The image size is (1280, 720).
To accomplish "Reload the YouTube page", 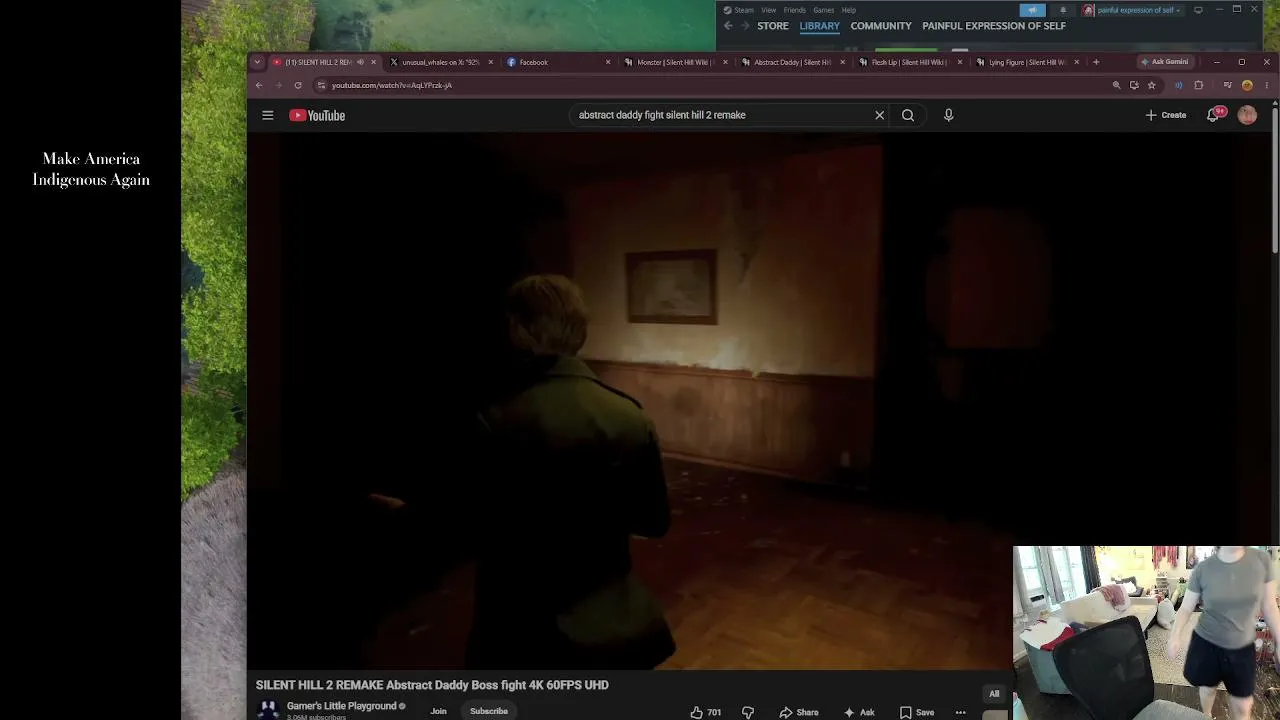I will (298, 85).
